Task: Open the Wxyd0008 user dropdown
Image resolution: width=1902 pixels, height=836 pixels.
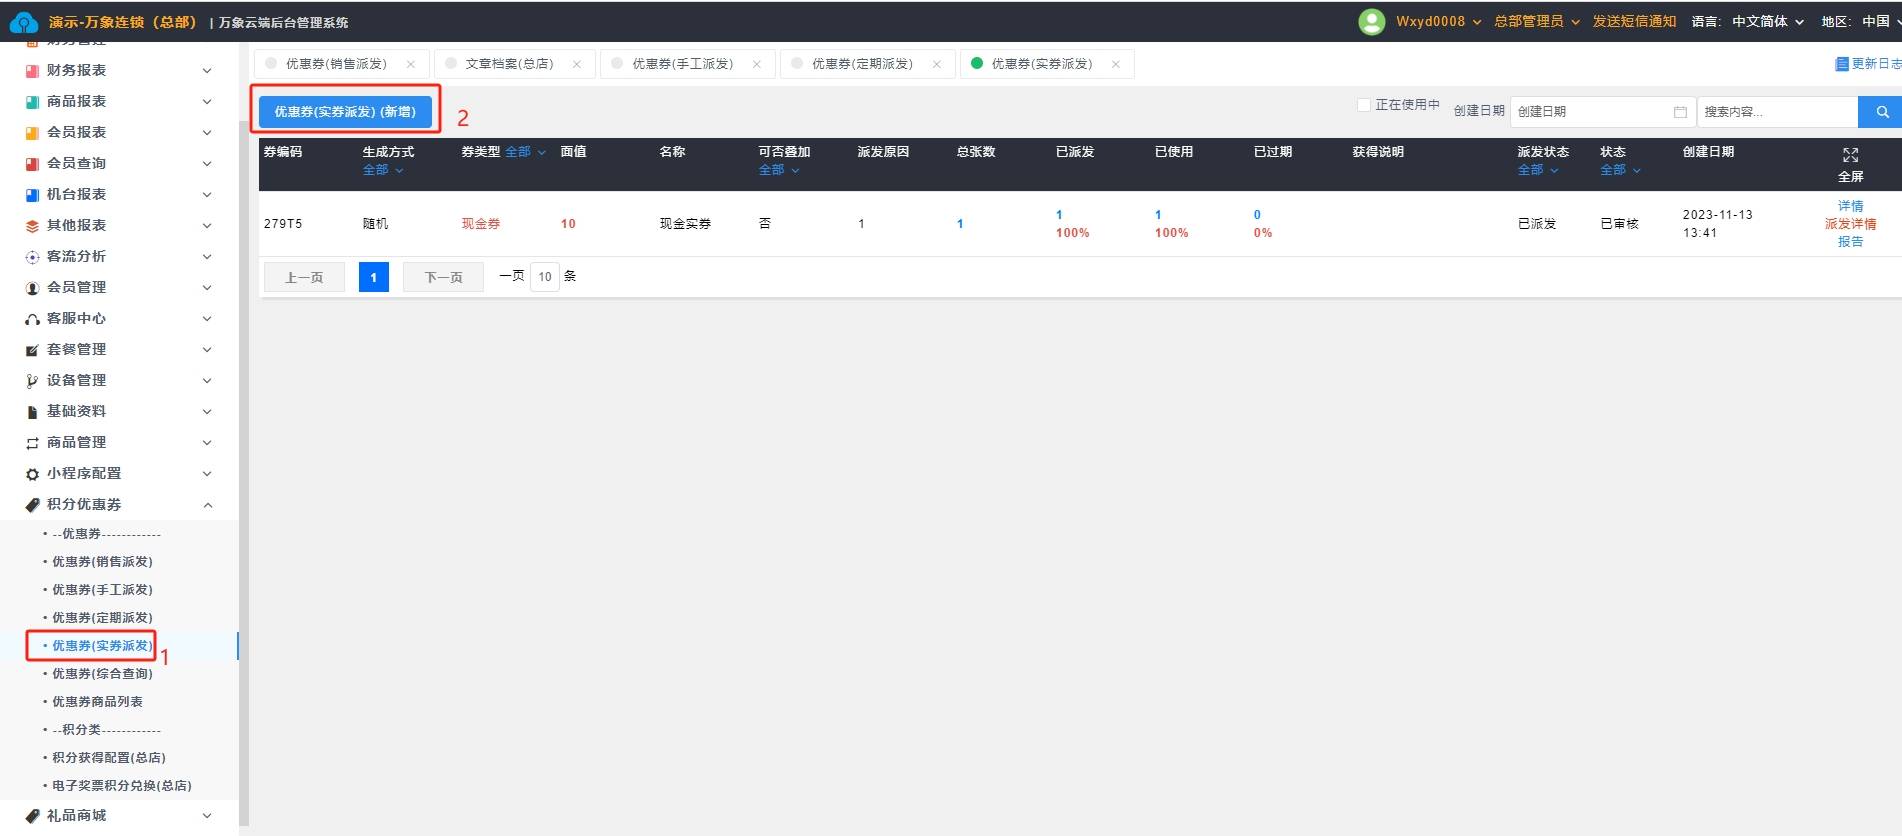Action: click(x=1438, y=22)
